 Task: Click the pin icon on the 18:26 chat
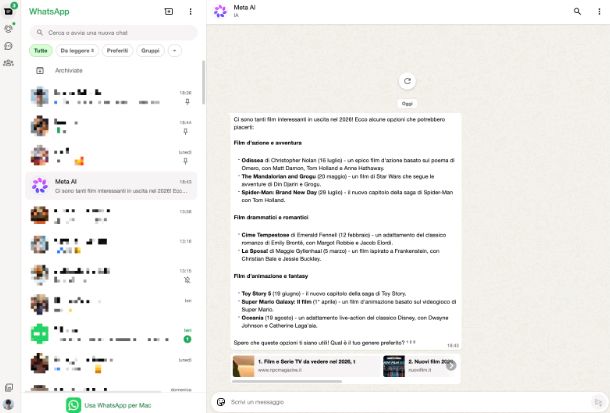[187, 102]
